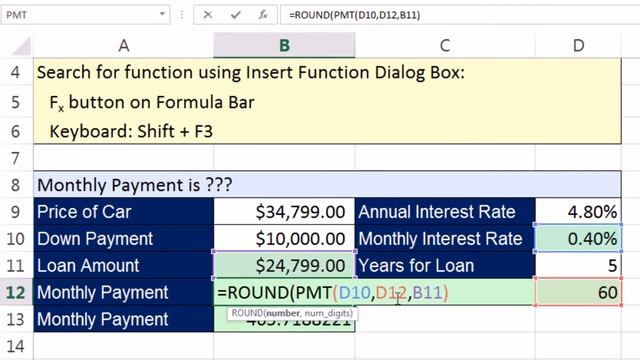Click the cell containing 5 in column D
Viewport: 640px width, 360px height.
pyautogui.click(x=578, y=266)
